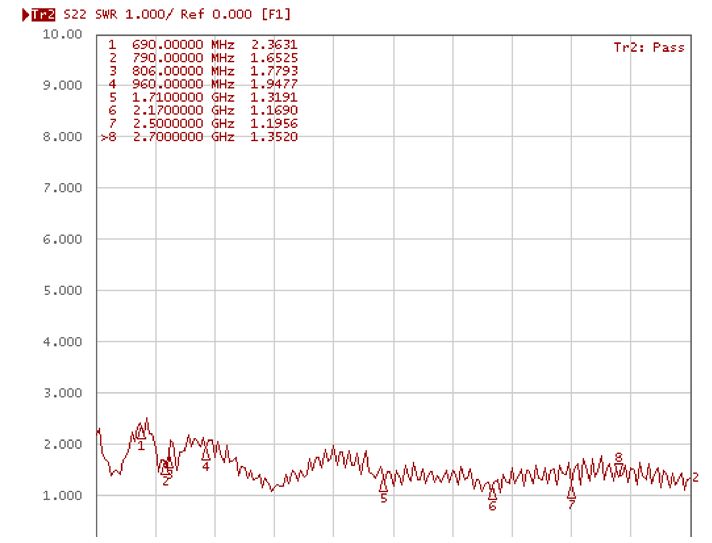Image resolution: width=712 pixels, height=543 pixels.
Task: Select marker 4 on the SWR trace
Action: coord(206,454)
